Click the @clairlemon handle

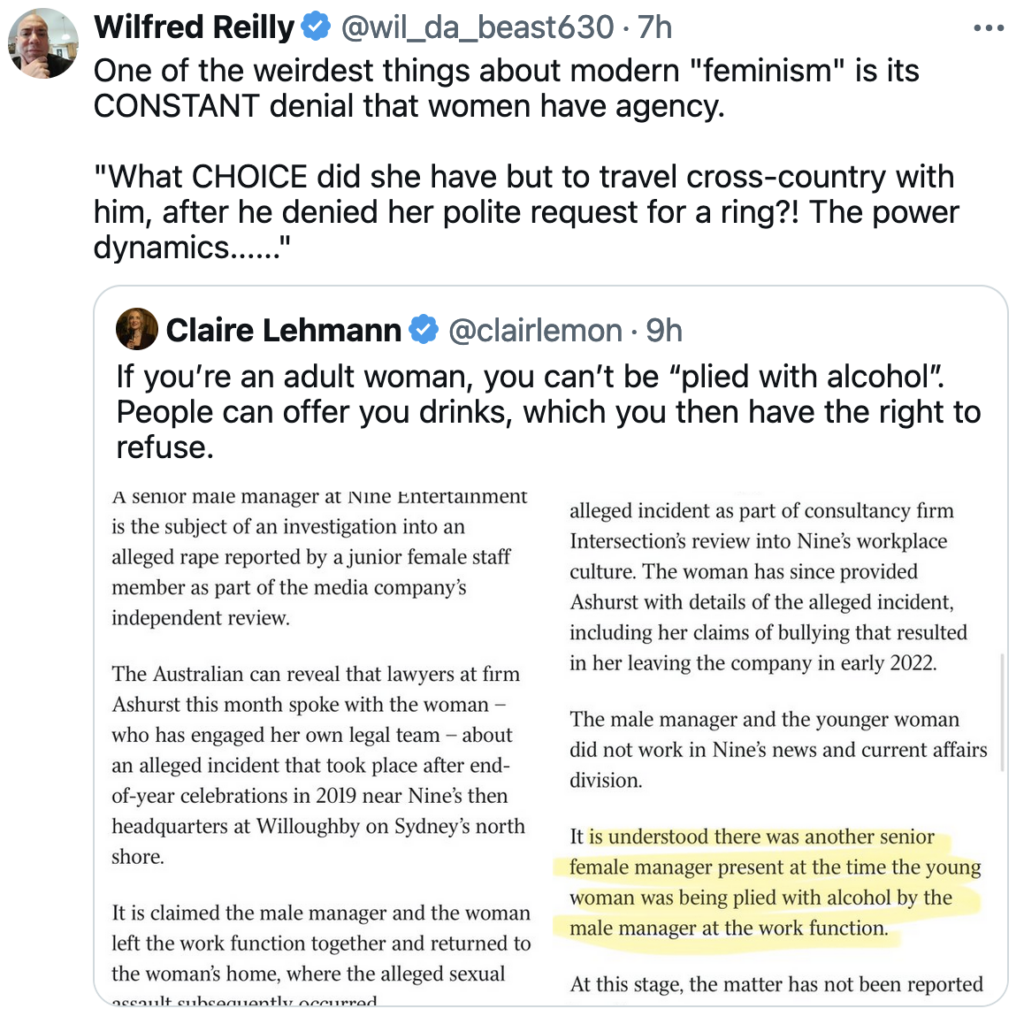click(533, 330)
